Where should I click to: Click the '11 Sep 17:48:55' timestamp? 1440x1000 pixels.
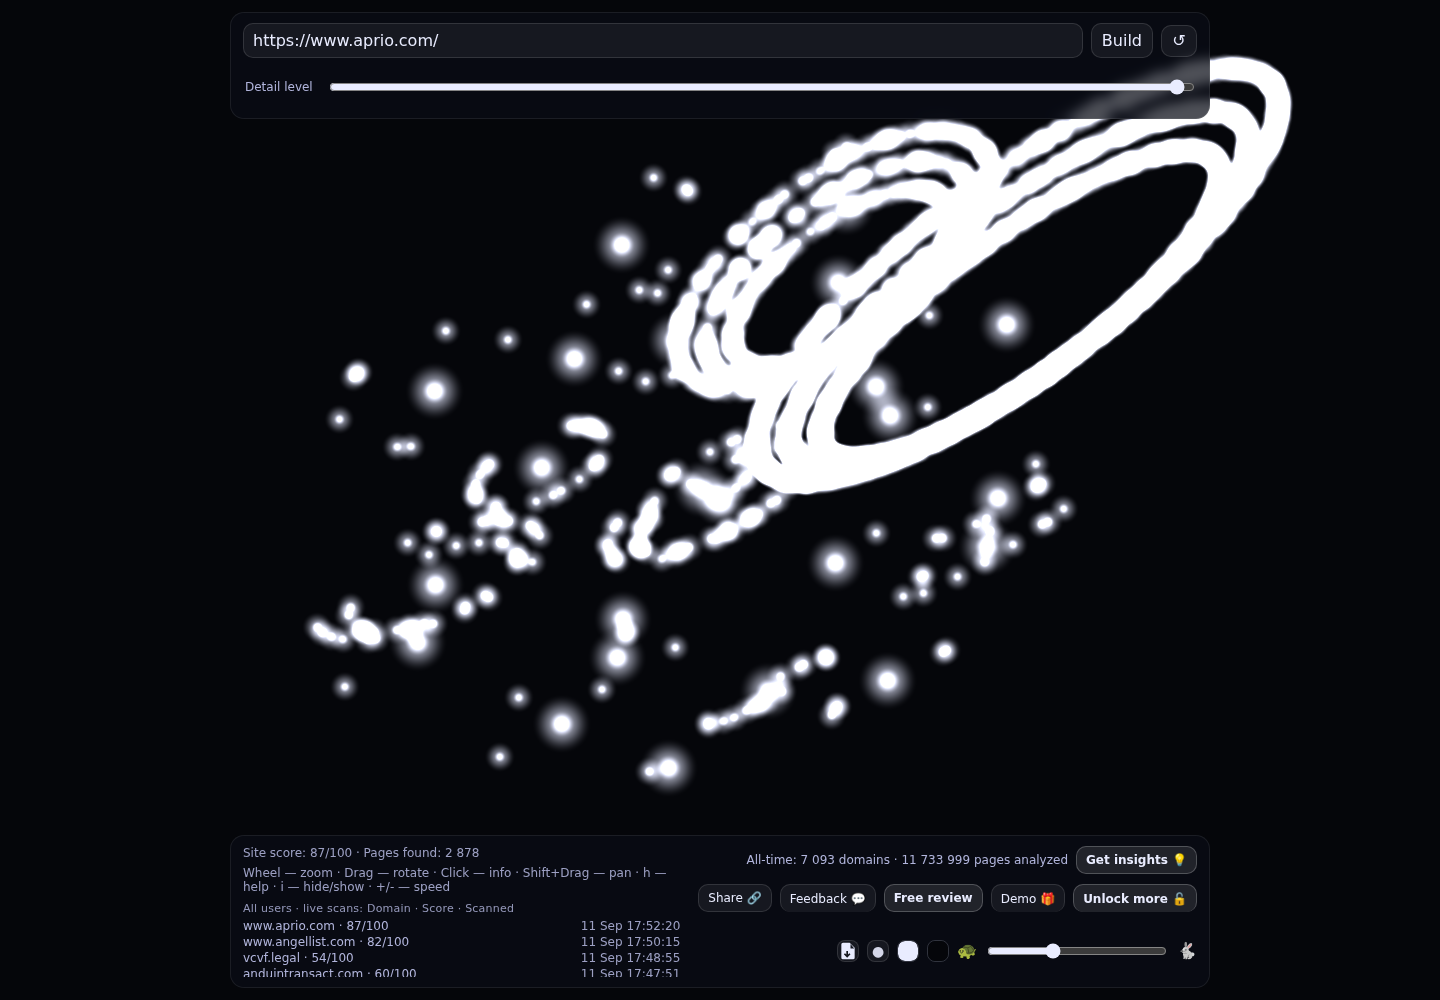pos(630,958)
